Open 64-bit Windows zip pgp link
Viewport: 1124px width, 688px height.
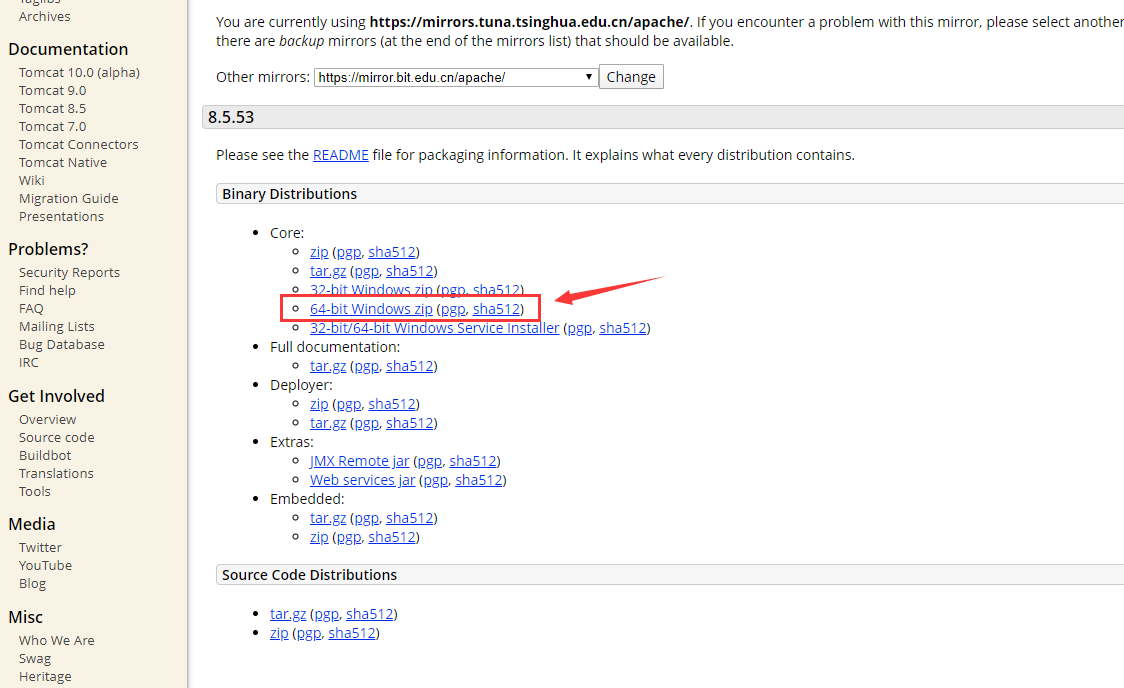pos(453,309)
